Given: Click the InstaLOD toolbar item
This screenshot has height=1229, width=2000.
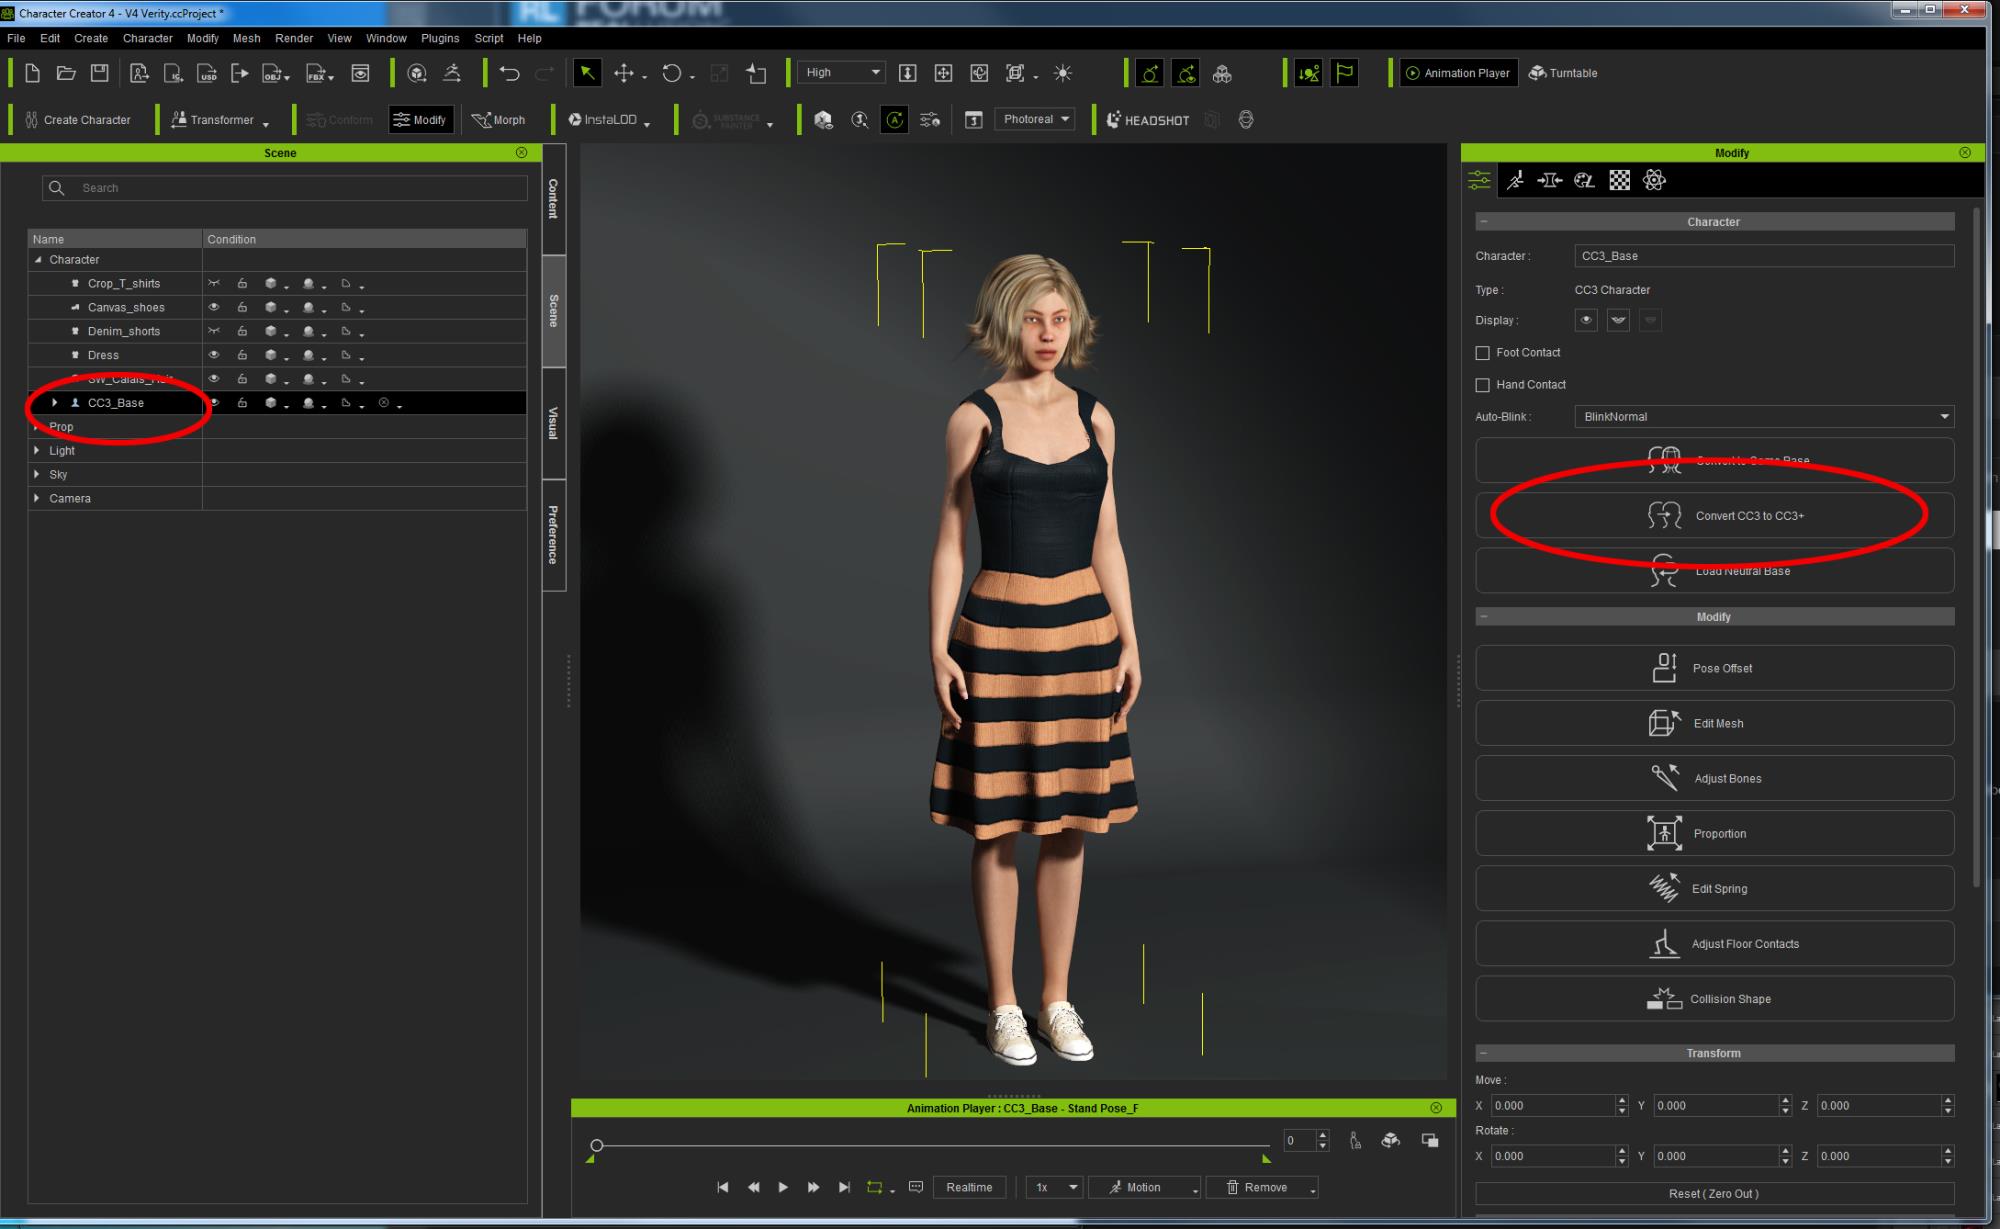Looking at the screenshot, I should pyautogui.click(x=609, y=120).
